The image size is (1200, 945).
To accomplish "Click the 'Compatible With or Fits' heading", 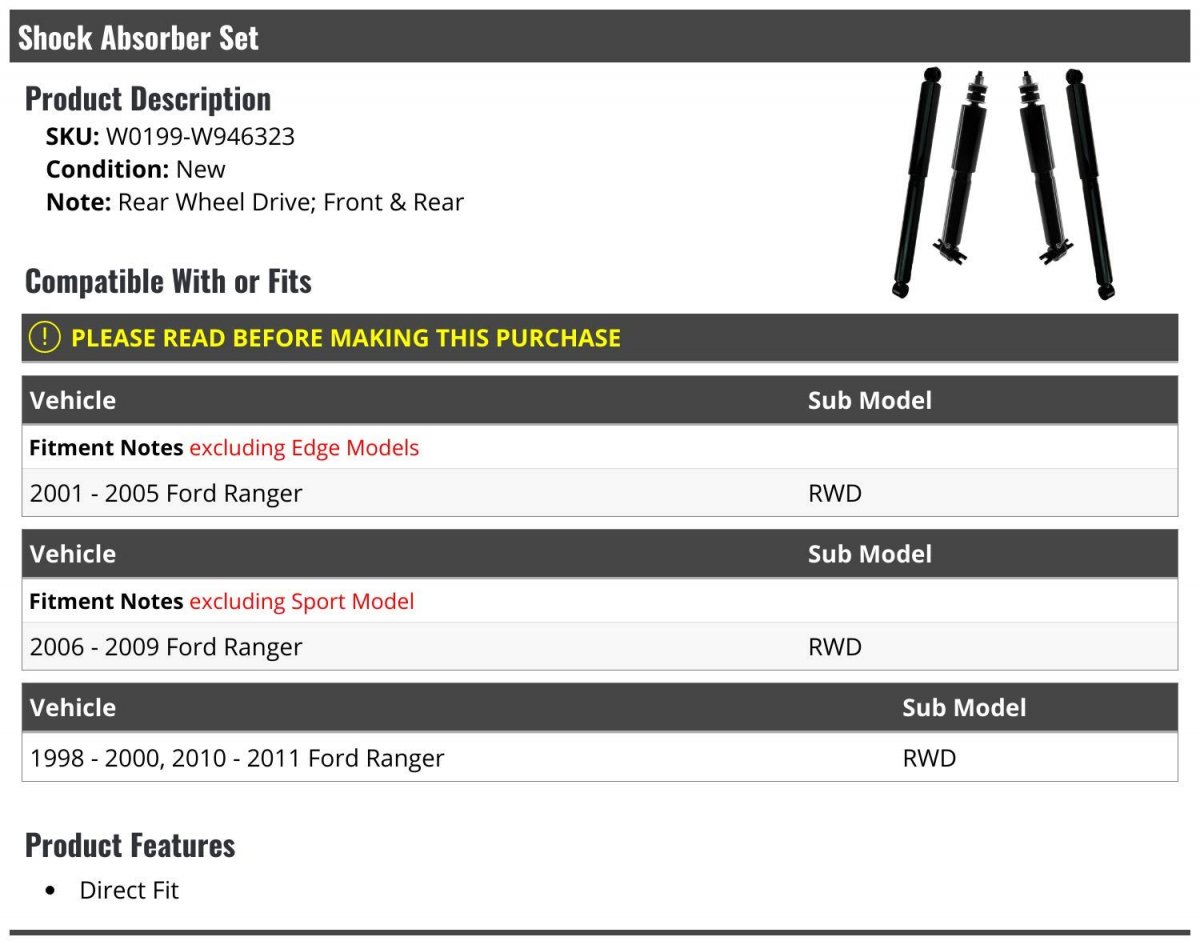I will tap(168, 282).
